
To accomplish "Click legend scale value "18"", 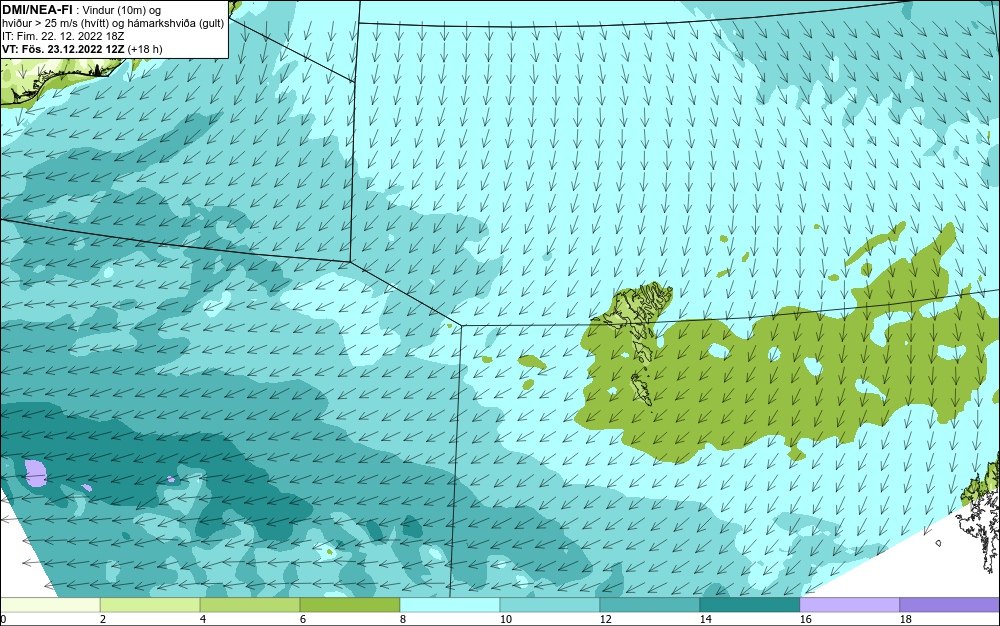I will point(906,619).
